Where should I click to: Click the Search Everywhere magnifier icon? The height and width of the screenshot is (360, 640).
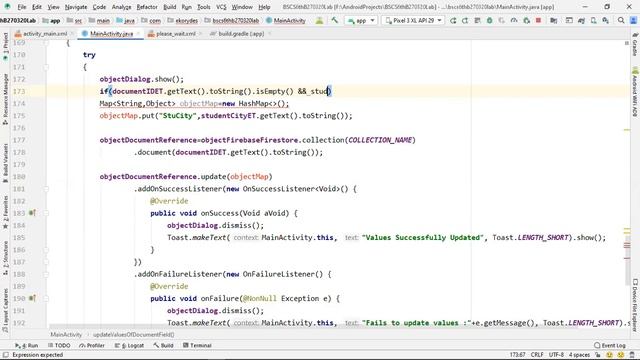[621, 20]
